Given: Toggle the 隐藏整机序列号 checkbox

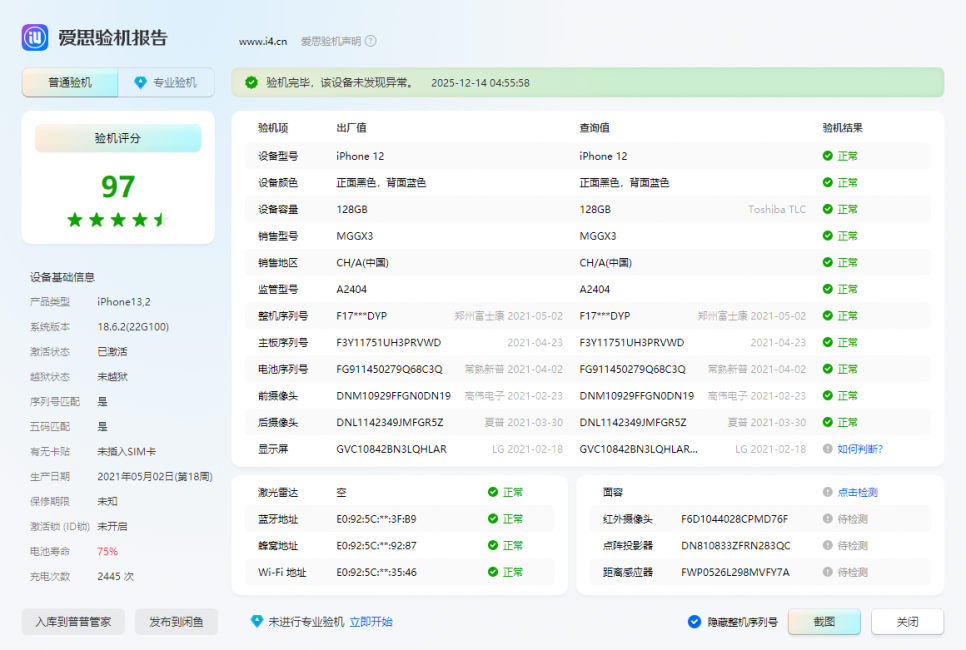Looking at the screenshot, I should point(693,621).
